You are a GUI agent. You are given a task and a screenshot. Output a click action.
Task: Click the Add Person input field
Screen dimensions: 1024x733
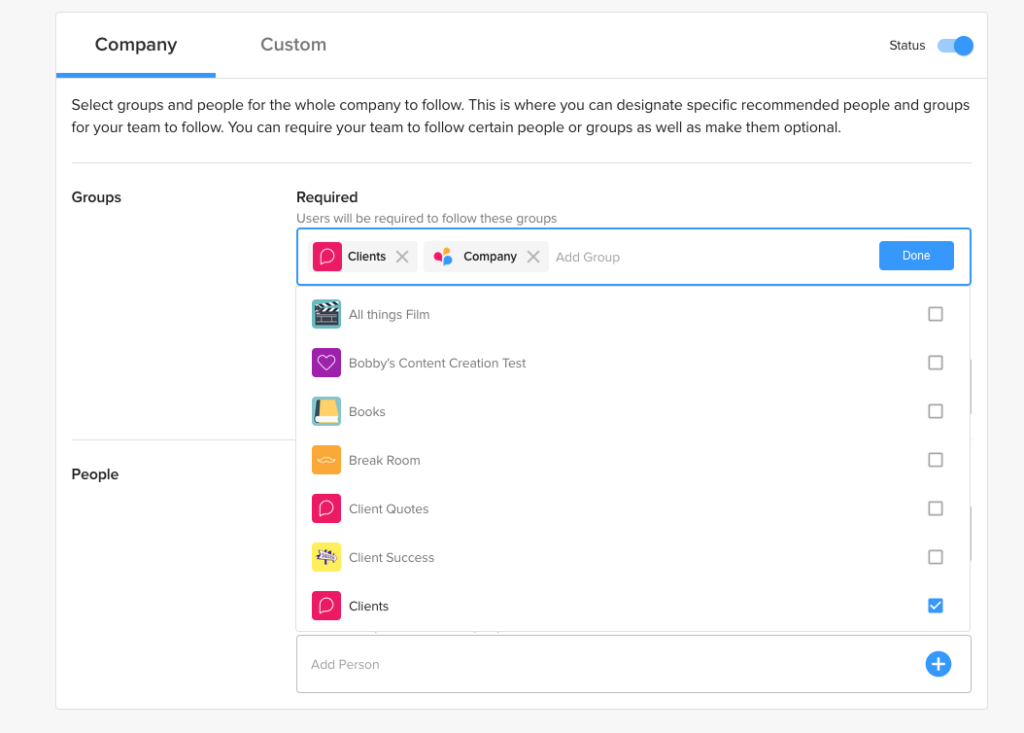coord(600,664)
